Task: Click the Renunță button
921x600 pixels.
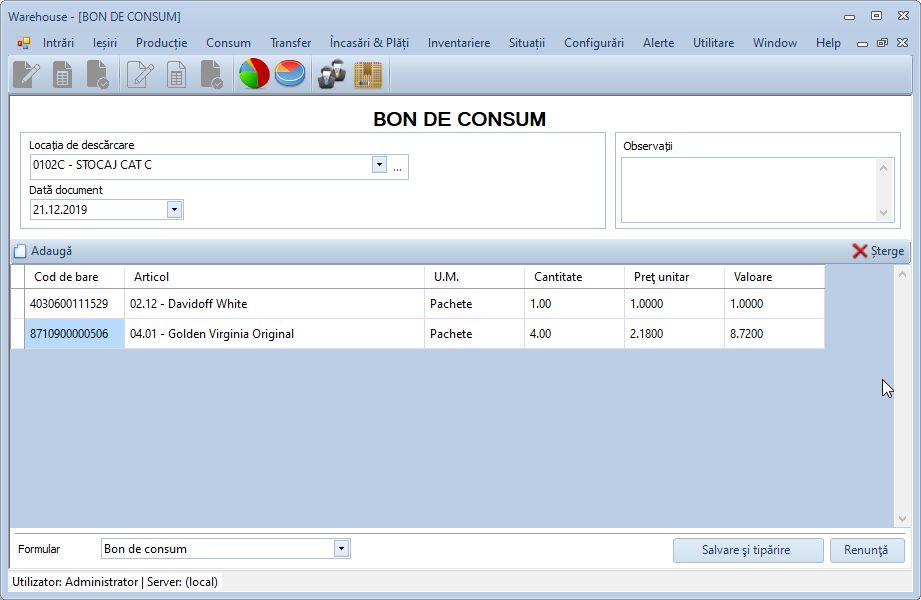Action: (x=866, y=550)
